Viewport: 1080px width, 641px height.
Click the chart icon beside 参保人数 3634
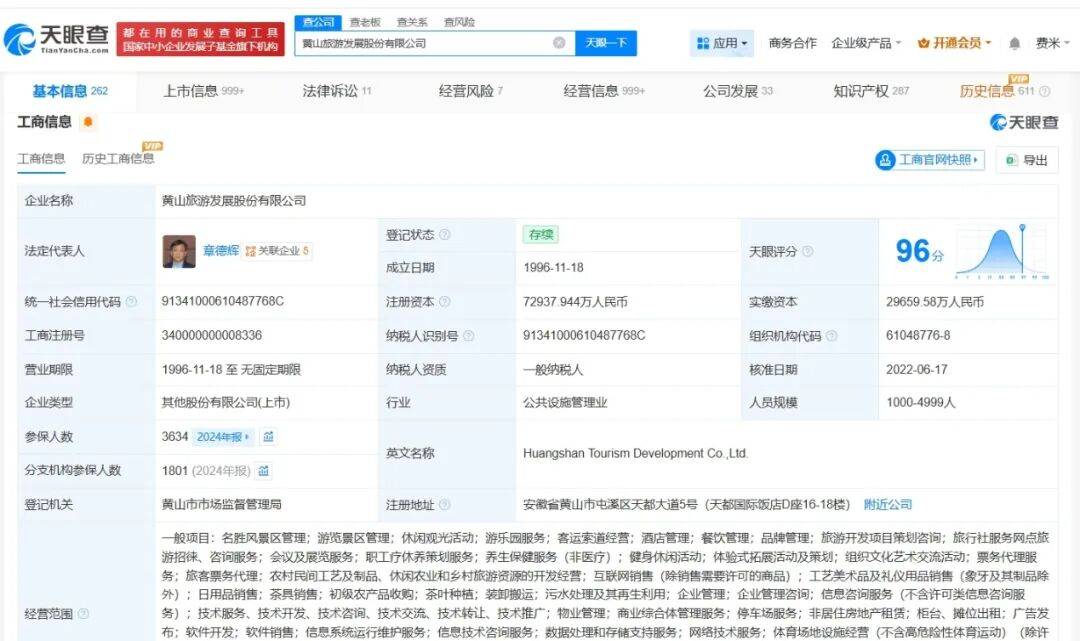click(269, 437)
